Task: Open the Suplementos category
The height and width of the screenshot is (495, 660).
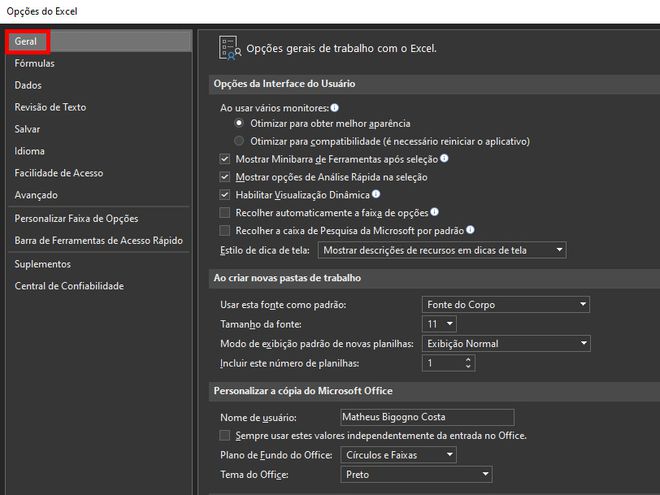Action: [100, 264]
